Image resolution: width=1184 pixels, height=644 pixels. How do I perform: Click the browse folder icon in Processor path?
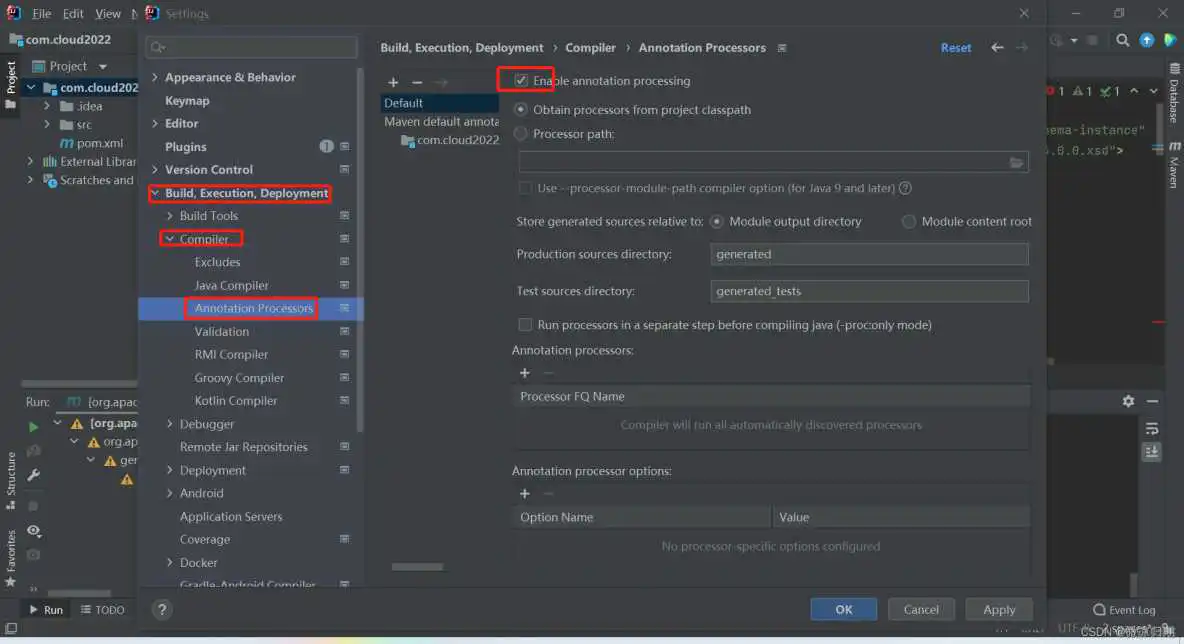tap(1016, 162)
